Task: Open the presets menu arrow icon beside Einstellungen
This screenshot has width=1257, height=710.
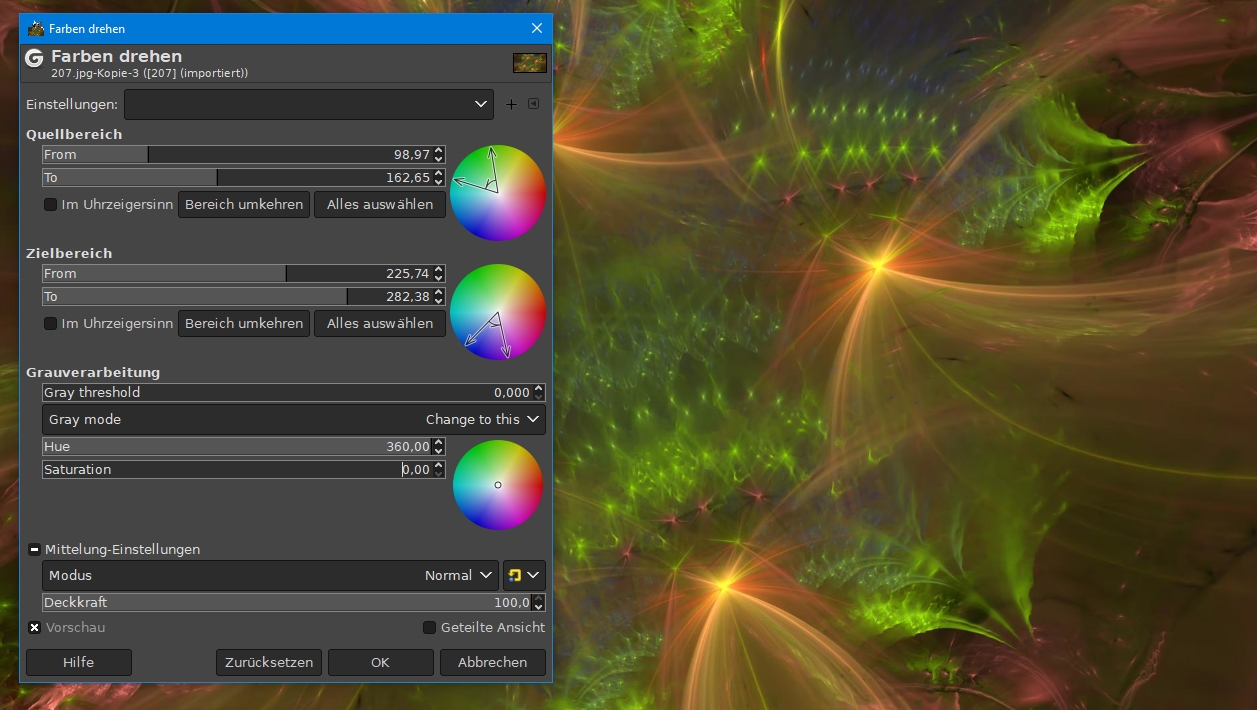Action: tap(533, 104)
